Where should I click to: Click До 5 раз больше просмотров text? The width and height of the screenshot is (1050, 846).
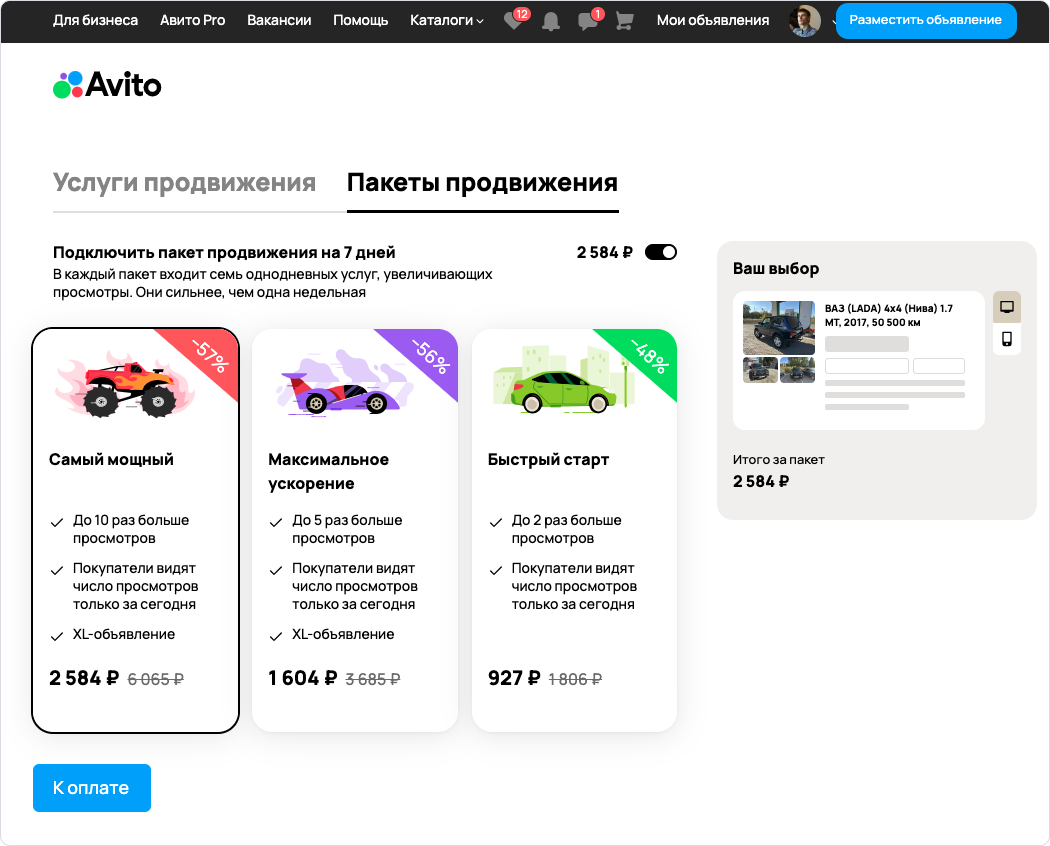click(x=347, y=529)
